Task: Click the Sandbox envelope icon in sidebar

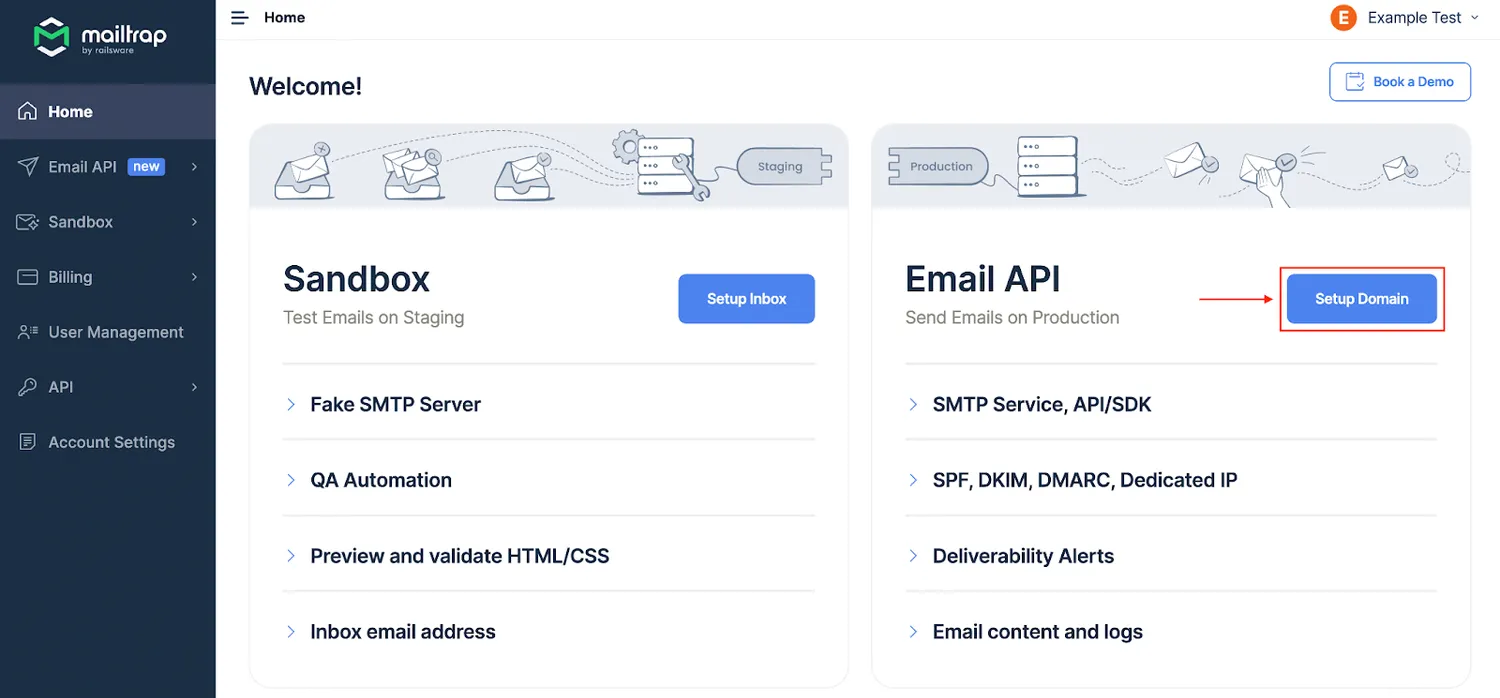Action: coord(28,222)
